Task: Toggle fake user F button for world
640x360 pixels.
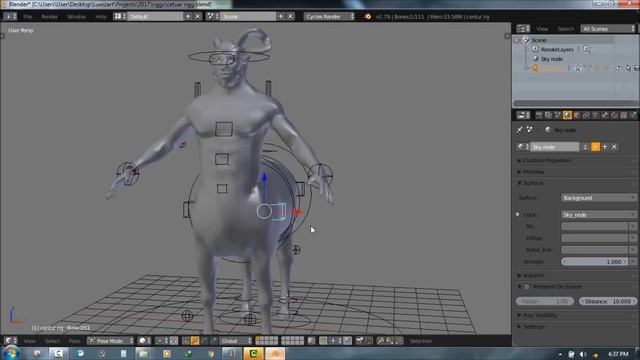Action: [596, 147]
